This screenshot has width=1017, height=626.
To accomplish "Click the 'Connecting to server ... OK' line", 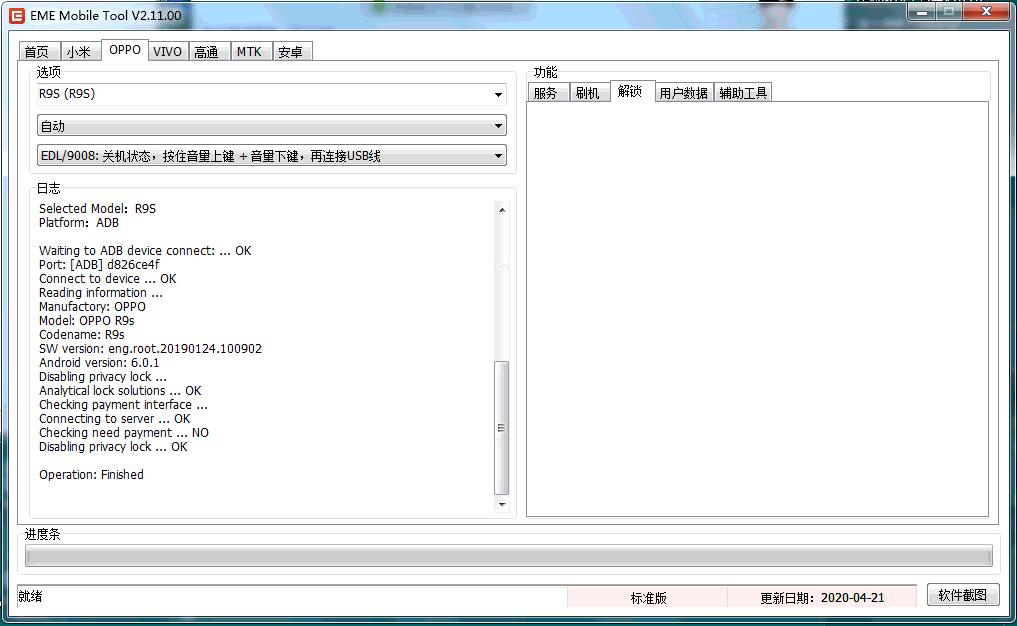I will coord(114,419).
